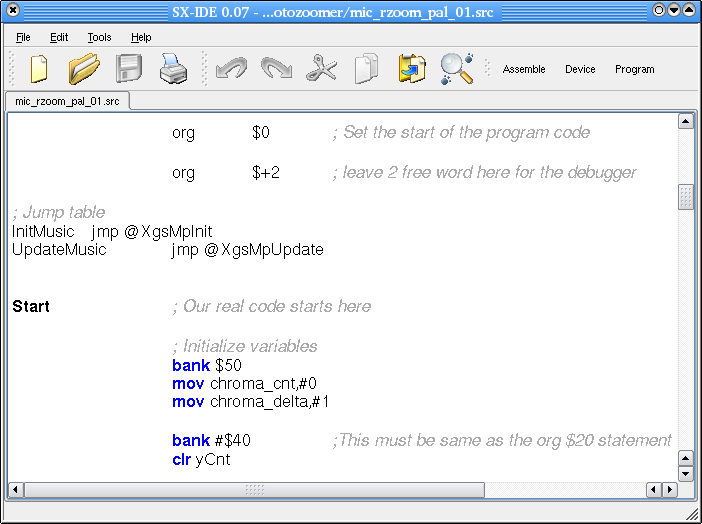Click 'mov chroma_cnt,#0' line

pos(244,383)
